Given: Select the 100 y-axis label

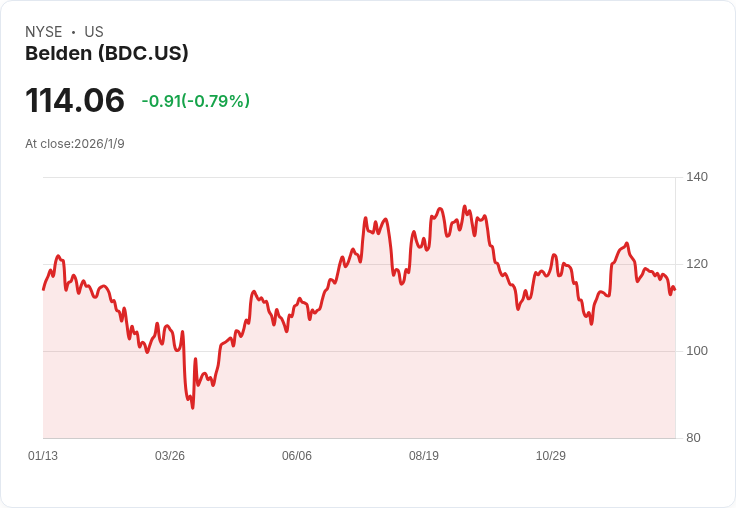Looking at the screenshot, I should pyautogui.click(x=697, y=351).
